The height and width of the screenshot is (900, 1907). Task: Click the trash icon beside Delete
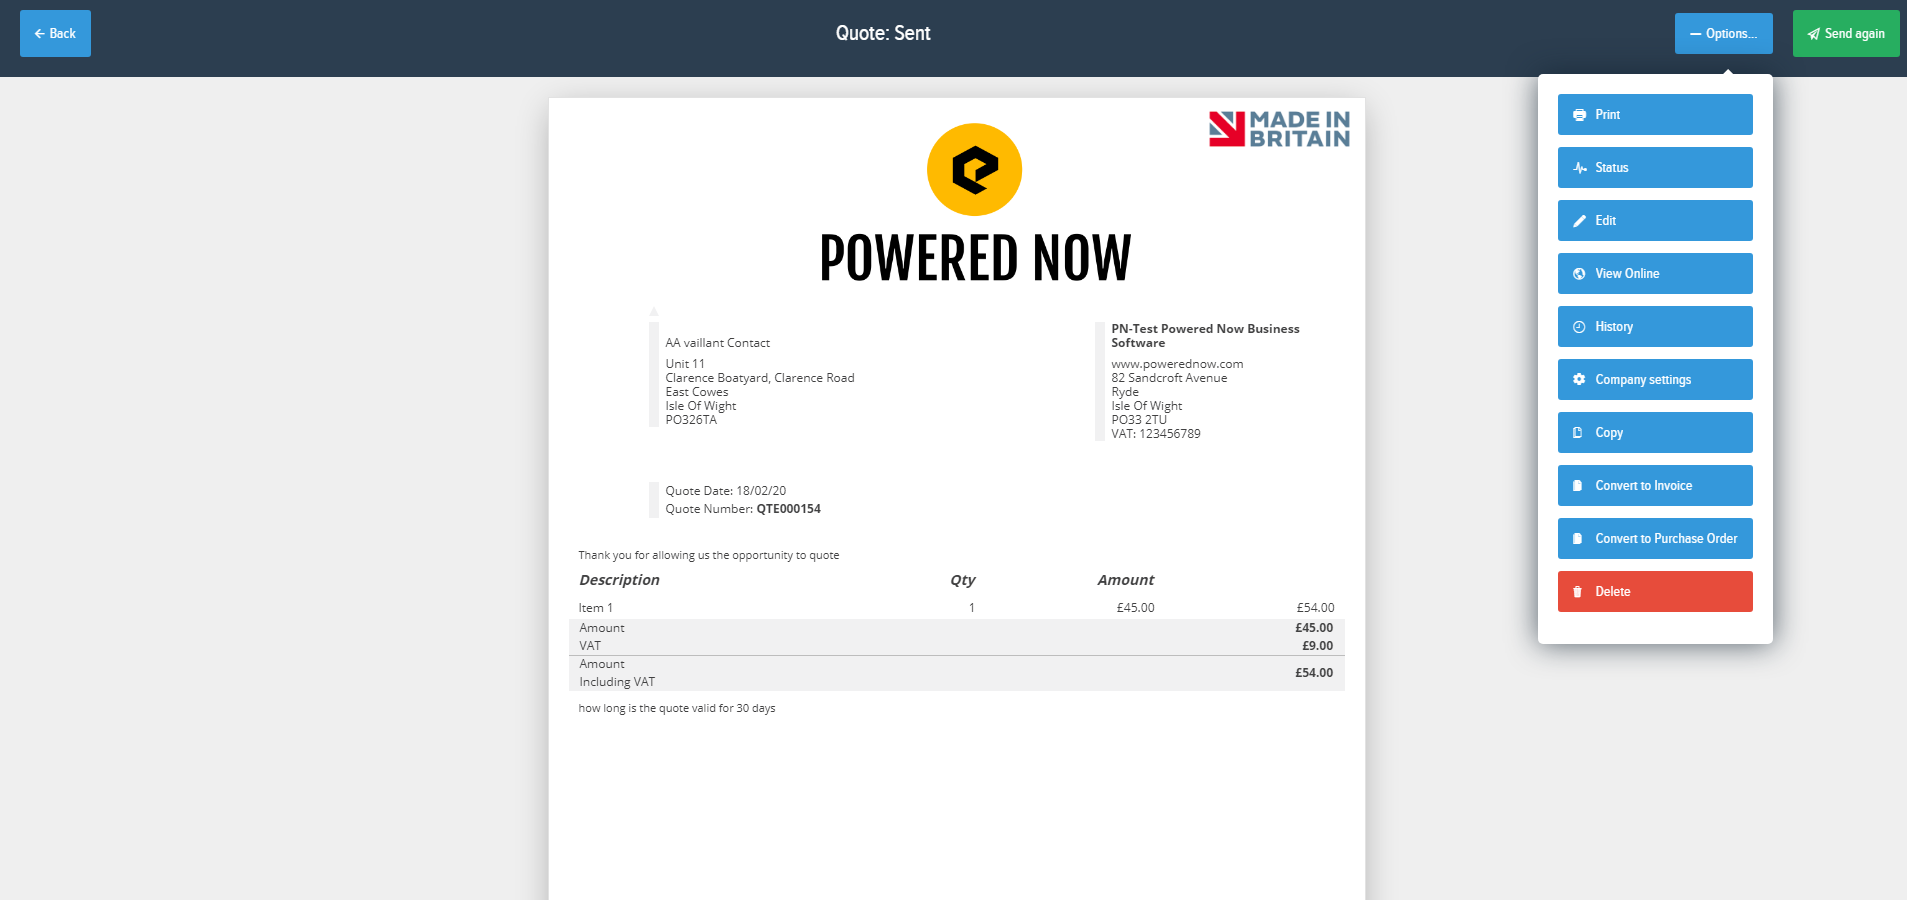click(x=1578, y=592)
